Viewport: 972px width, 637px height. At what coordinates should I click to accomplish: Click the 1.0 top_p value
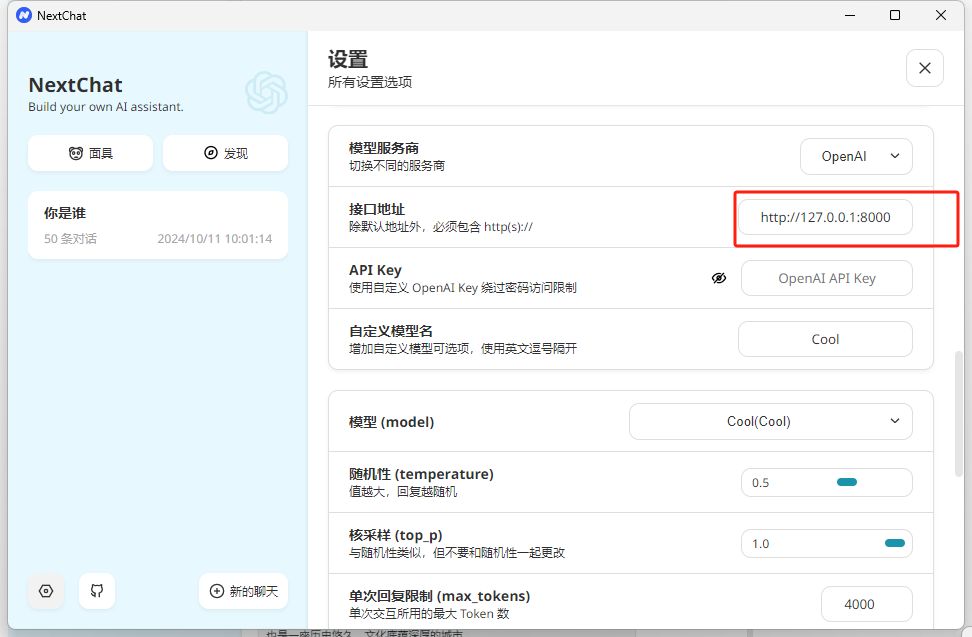[x=761, y=544]
